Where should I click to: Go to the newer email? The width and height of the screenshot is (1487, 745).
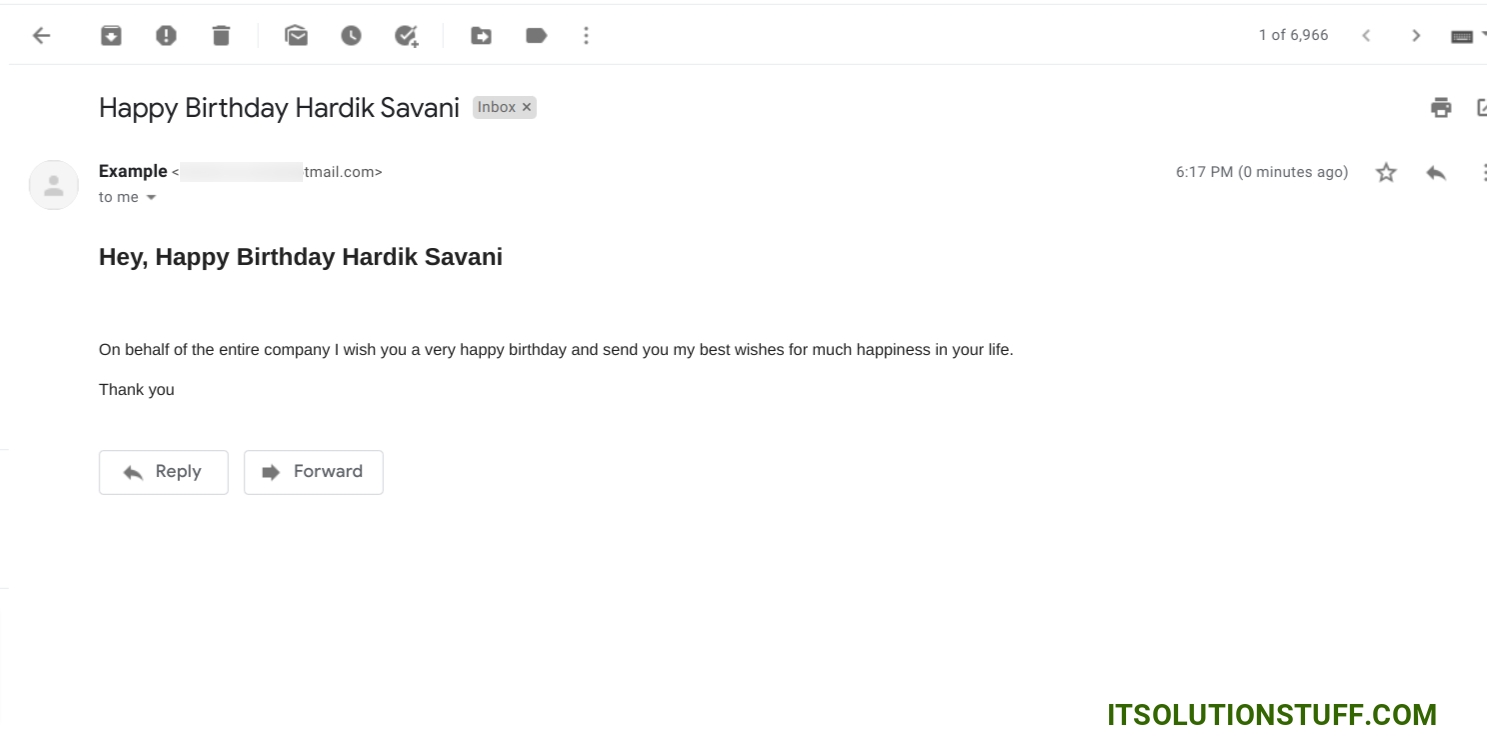pyautogui.click(x=1366, y=36)
